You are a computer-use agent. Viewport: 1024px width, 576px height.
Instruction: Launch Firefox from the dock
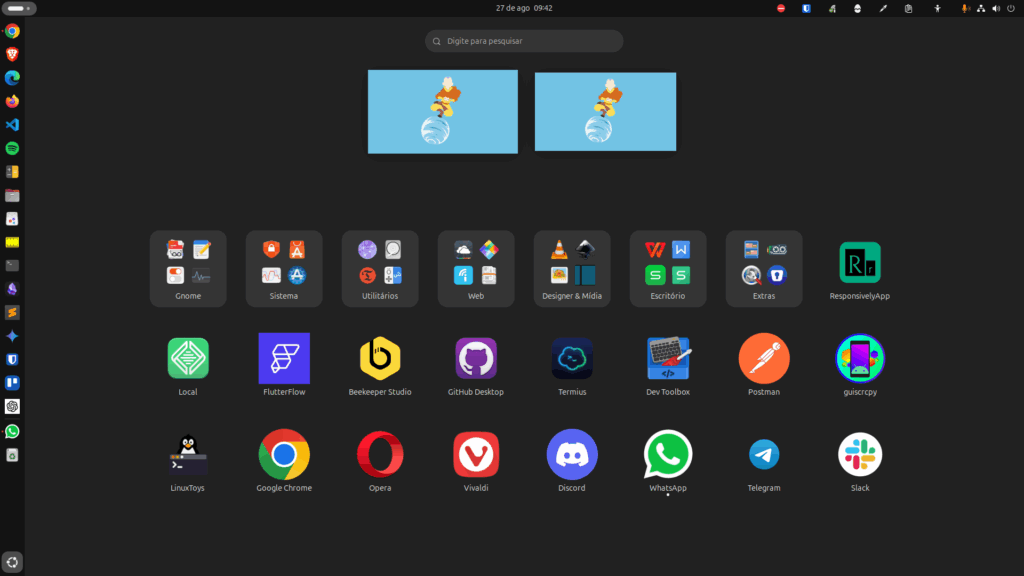click(12, 101)
